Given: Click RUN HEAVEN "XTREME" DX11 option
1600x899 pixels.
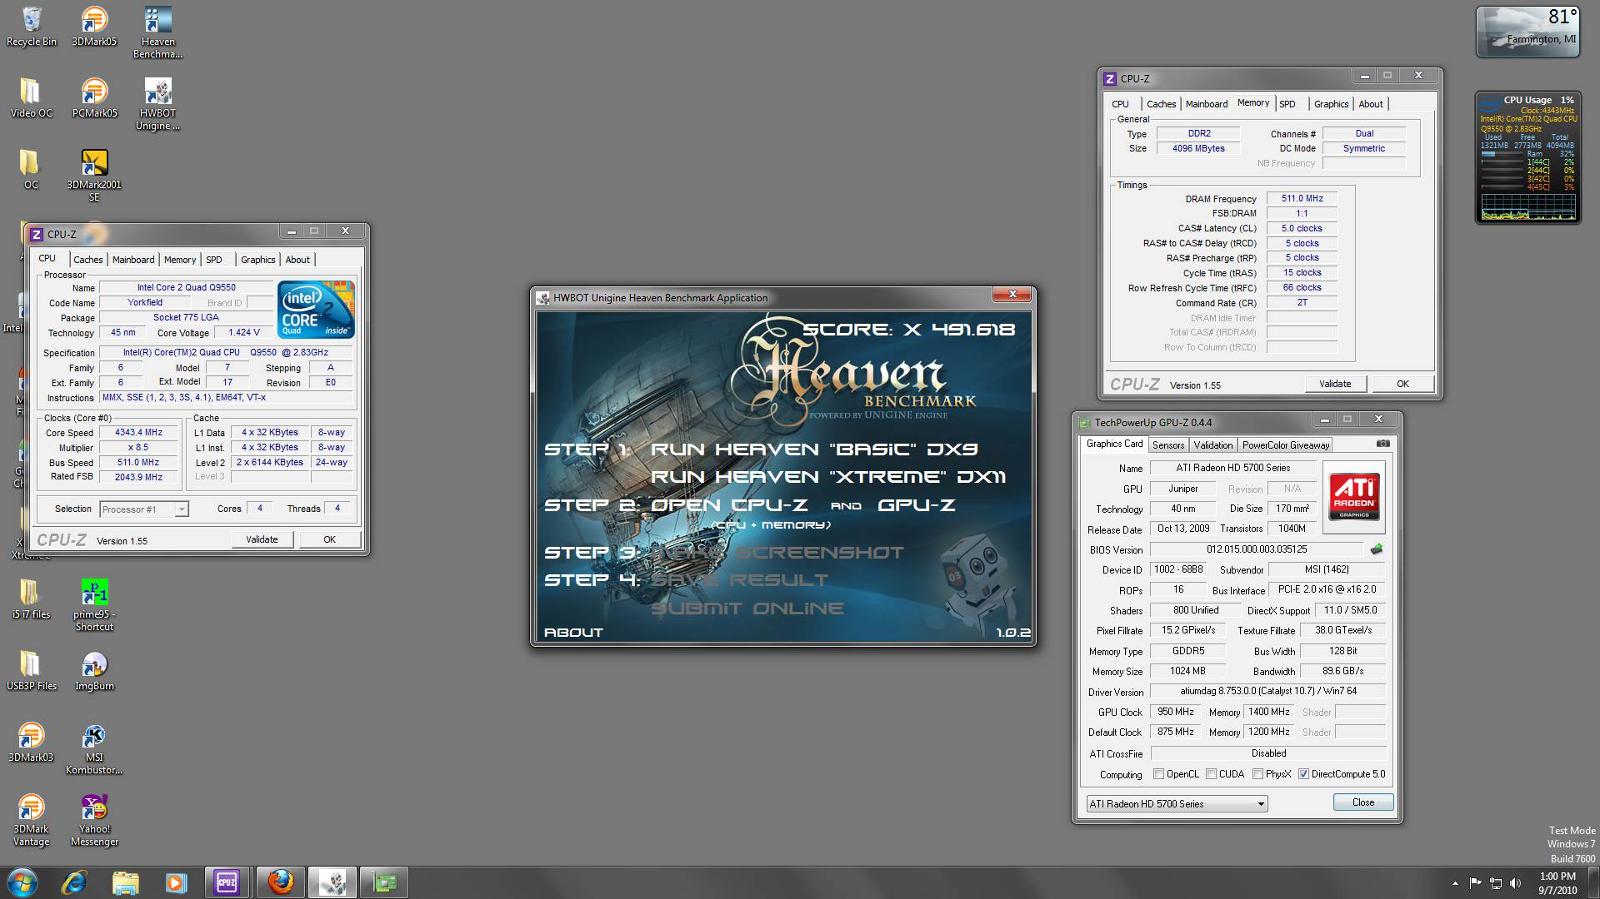Looking at the screenshot, I should tap(829, 477).
